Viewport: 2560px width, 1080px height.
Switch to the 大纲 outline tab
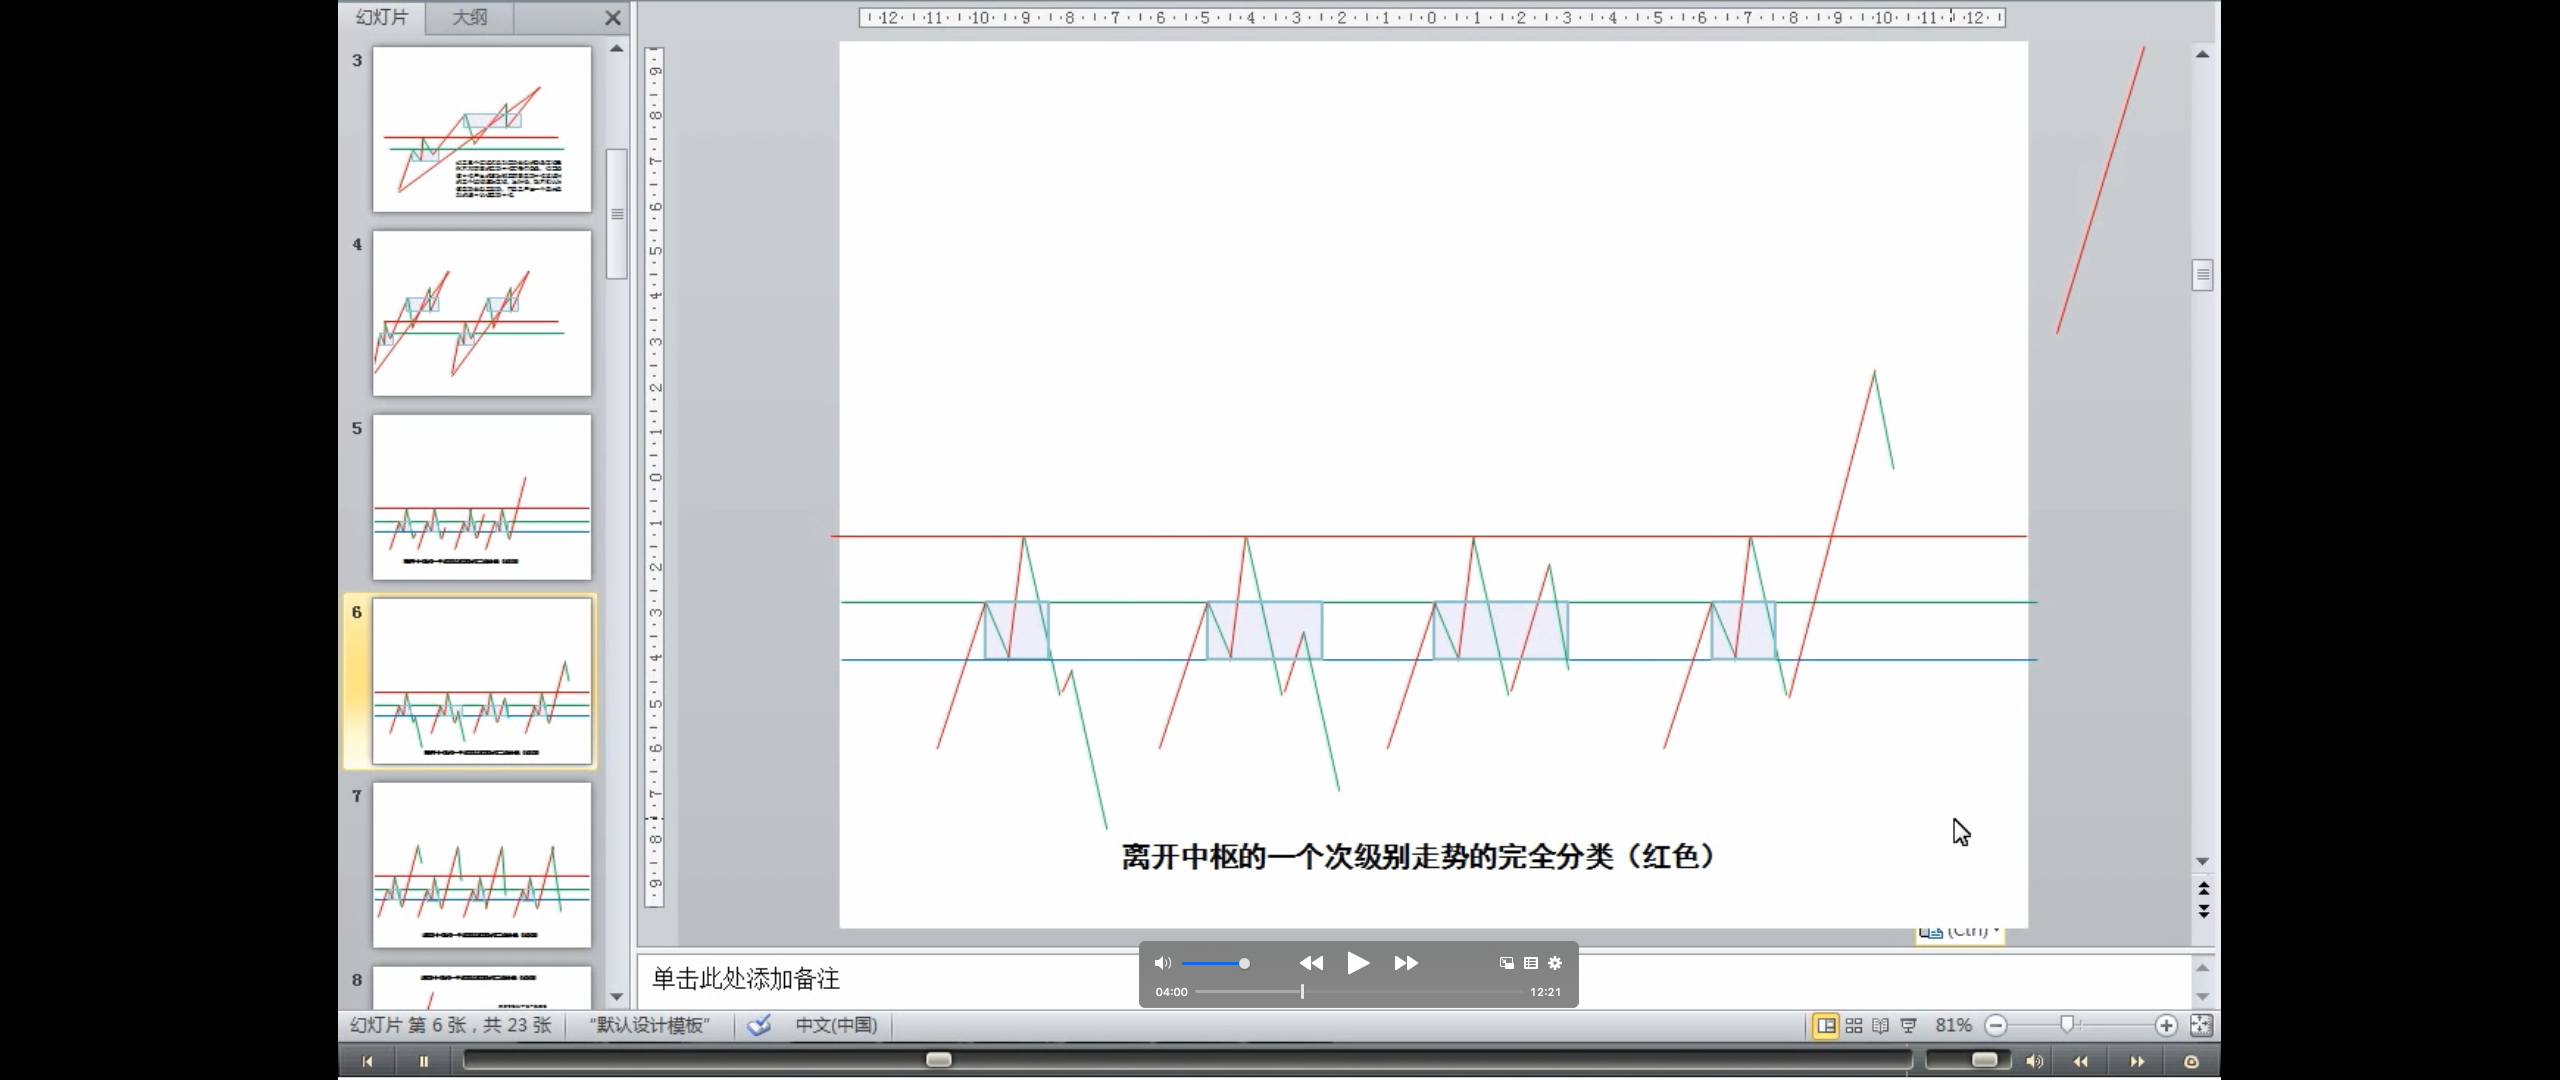[469, 17]
